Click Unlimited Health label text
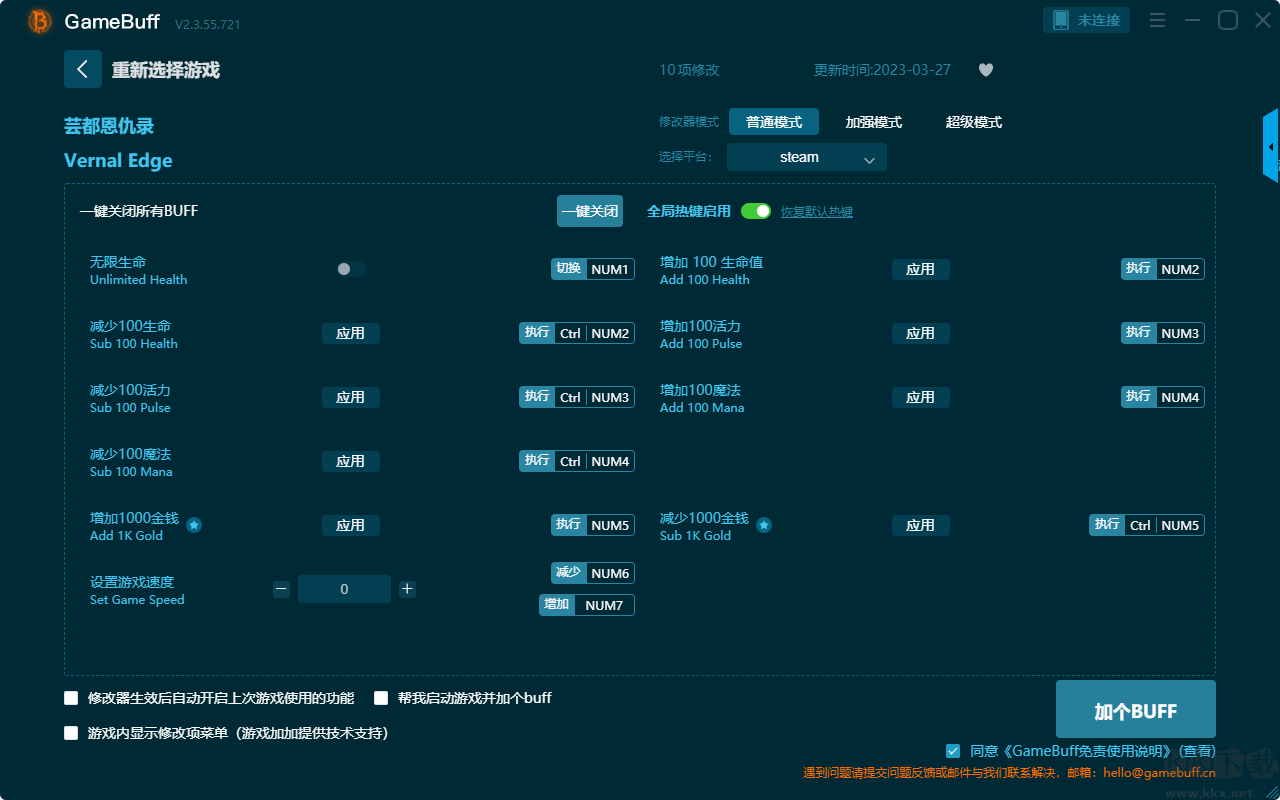This screenshot has width=1280, height=800. (x=138, y=280)
